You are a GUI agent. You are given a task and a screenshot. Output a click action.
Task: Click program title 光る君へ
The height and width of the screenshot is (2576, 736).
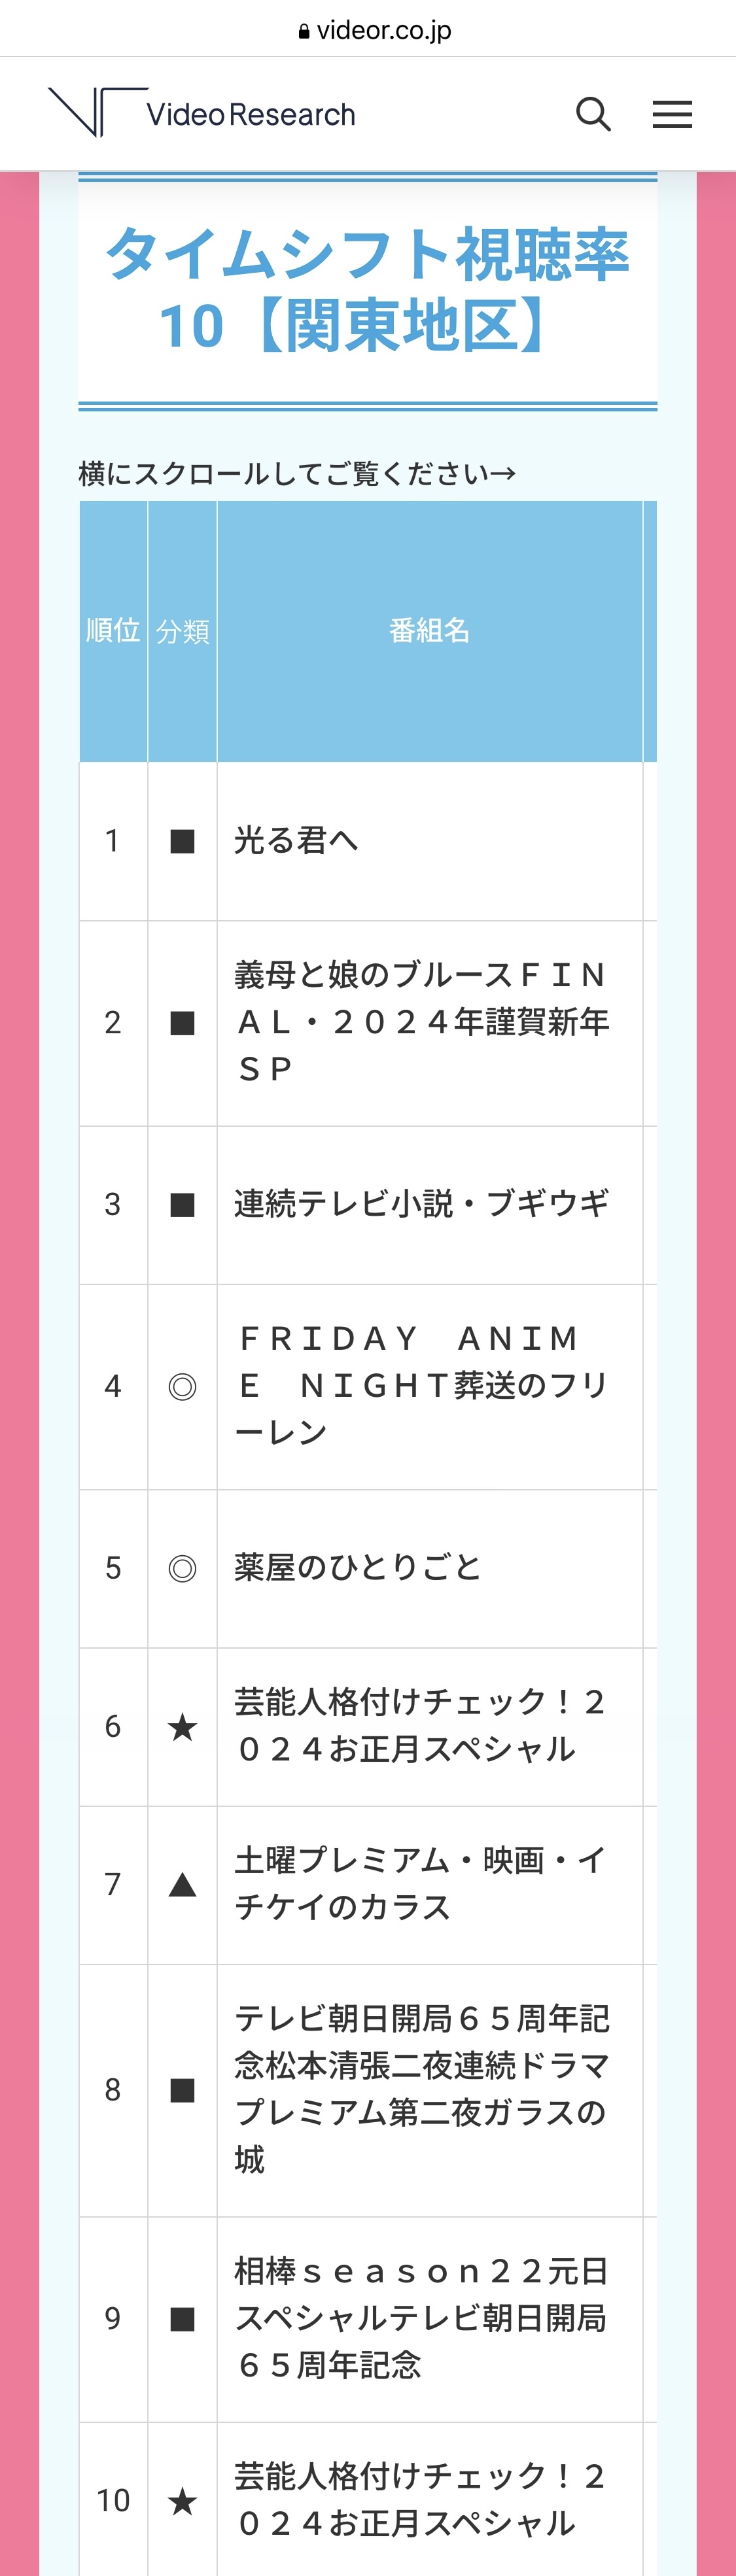tap(296, 841)
